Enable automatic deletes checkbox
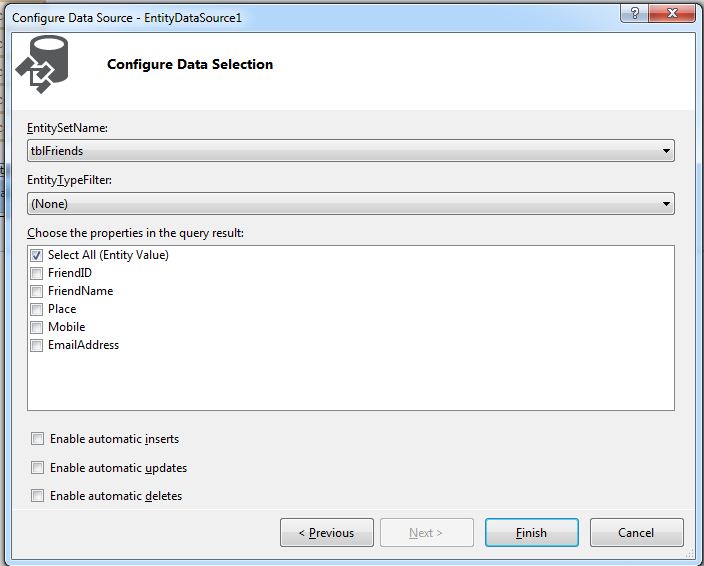 click(37, 496)
